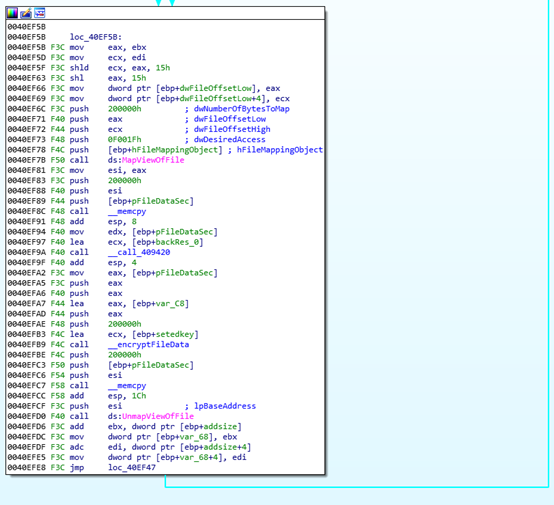The width and height of the screenshot is (554, 505).
Task: Click the edit node comment pencil icon
Action: (26, 13)
